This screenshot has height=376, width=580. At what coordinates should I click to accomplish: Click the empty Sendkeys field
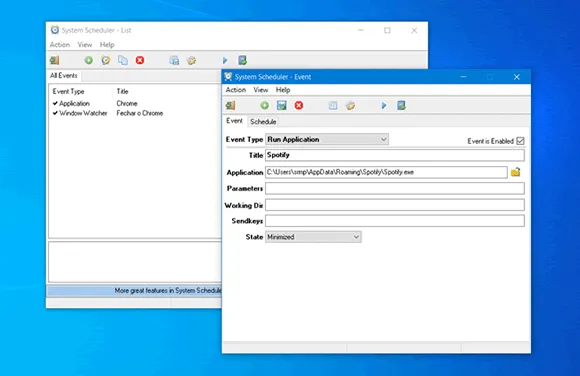coord(395,221)
